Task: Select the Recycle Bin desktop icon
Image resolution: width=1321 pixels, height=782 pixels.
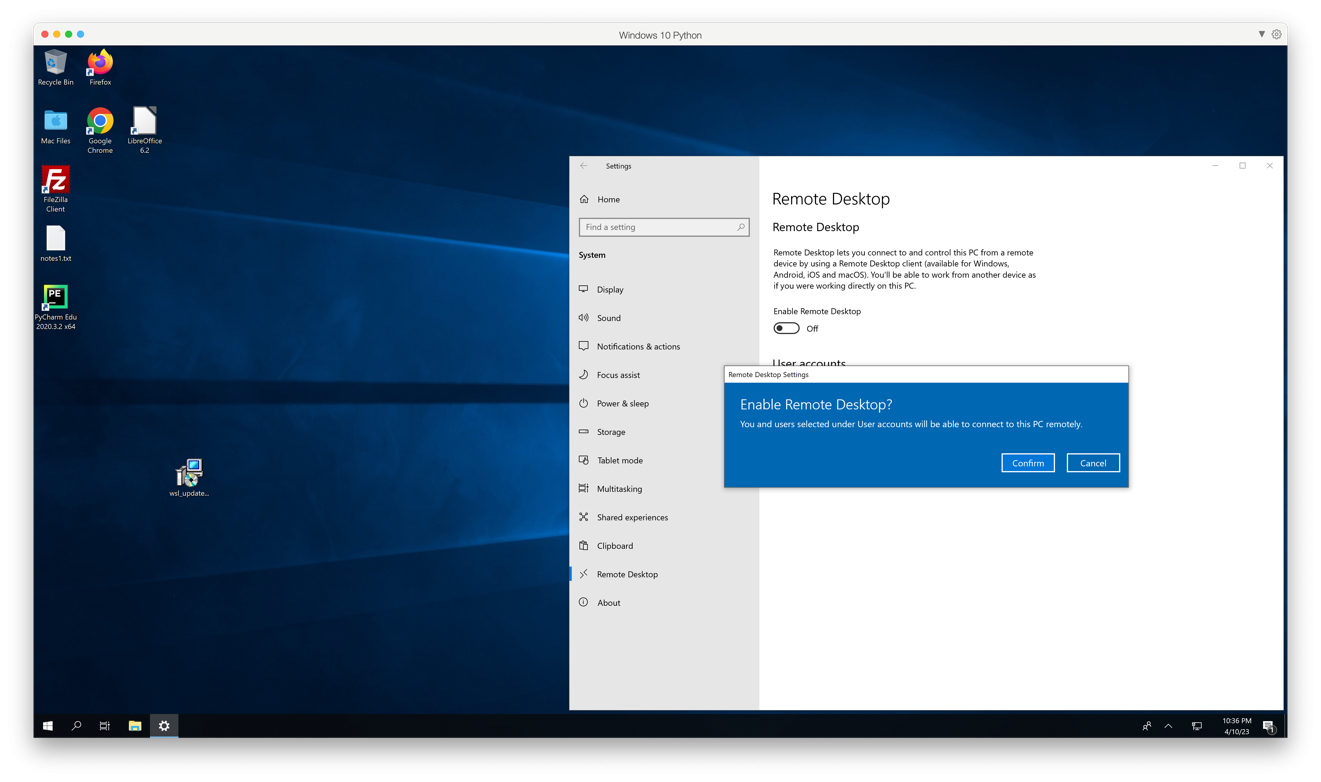Action: tap(55, 68)
